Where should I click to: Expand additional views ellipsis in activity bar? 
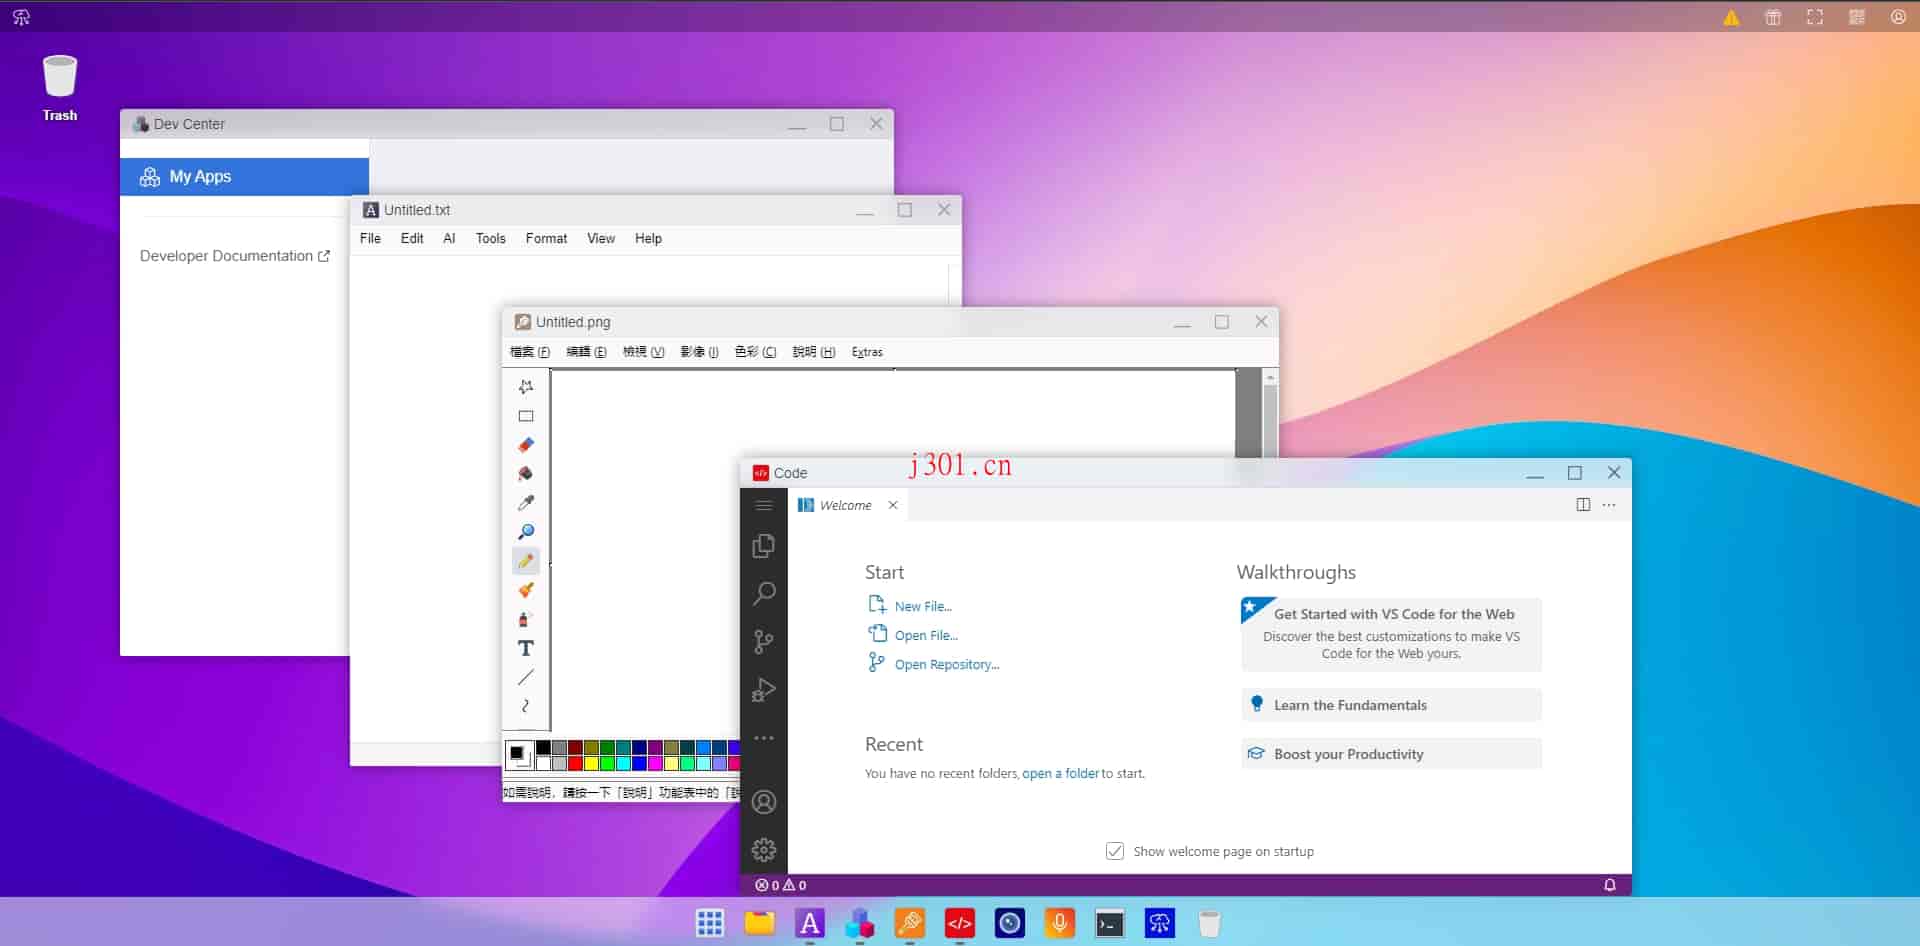tap(764, 738)
